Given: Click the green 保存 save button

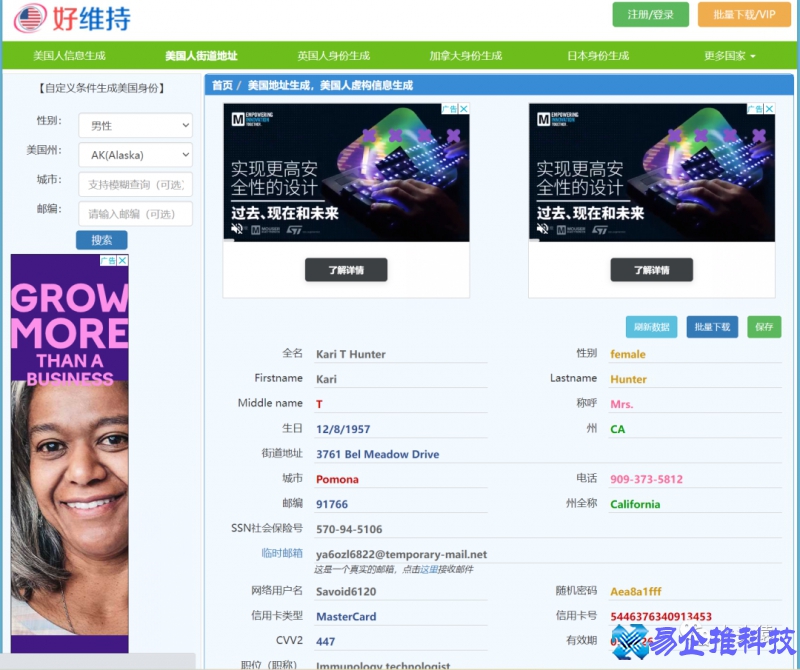Looking at the screenshot, I should (764, 327).
